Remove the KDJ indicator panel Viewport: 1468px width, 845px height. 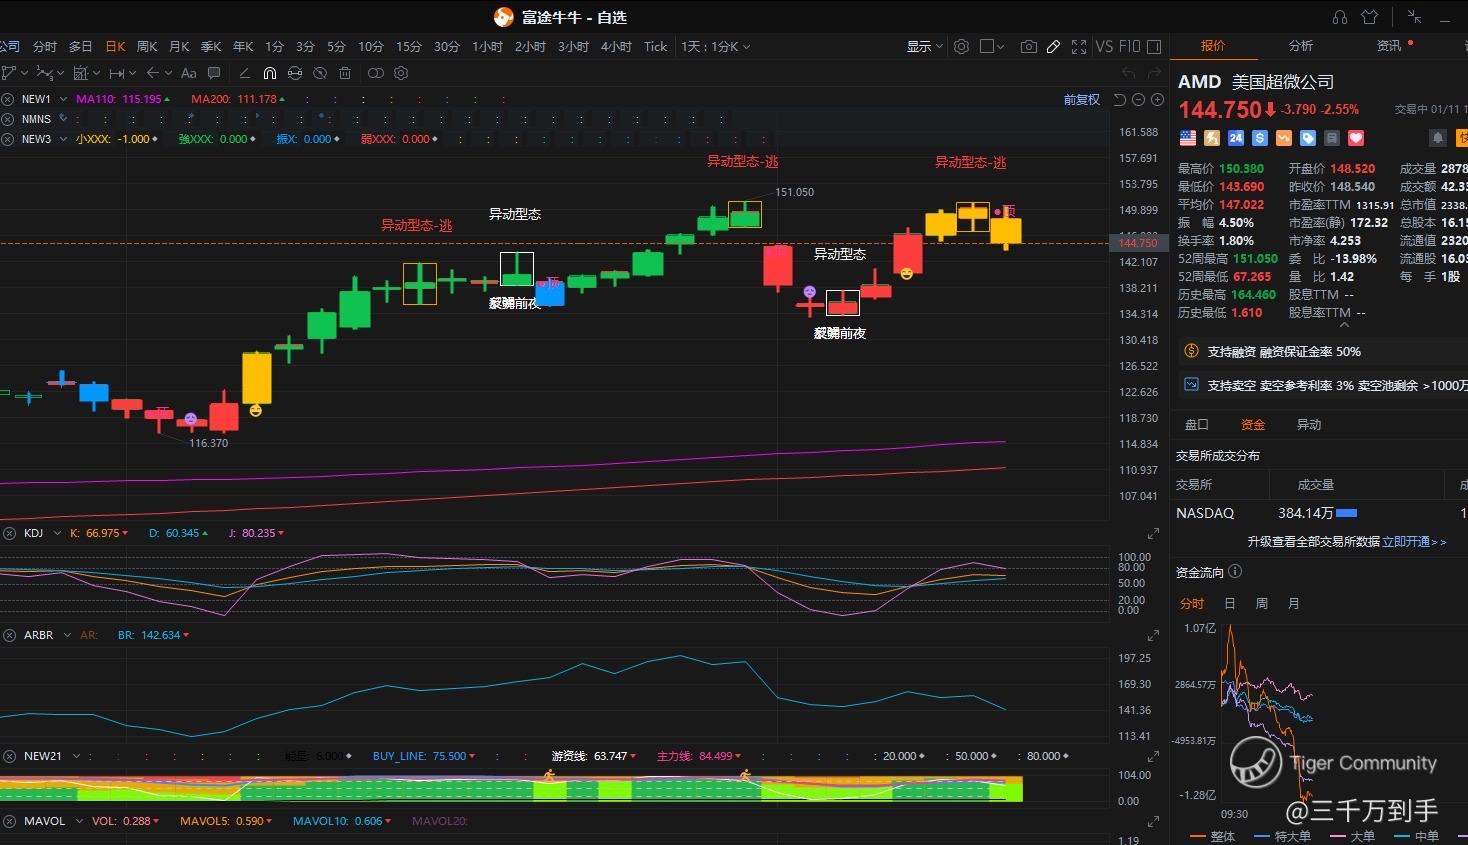pos(9,533)
